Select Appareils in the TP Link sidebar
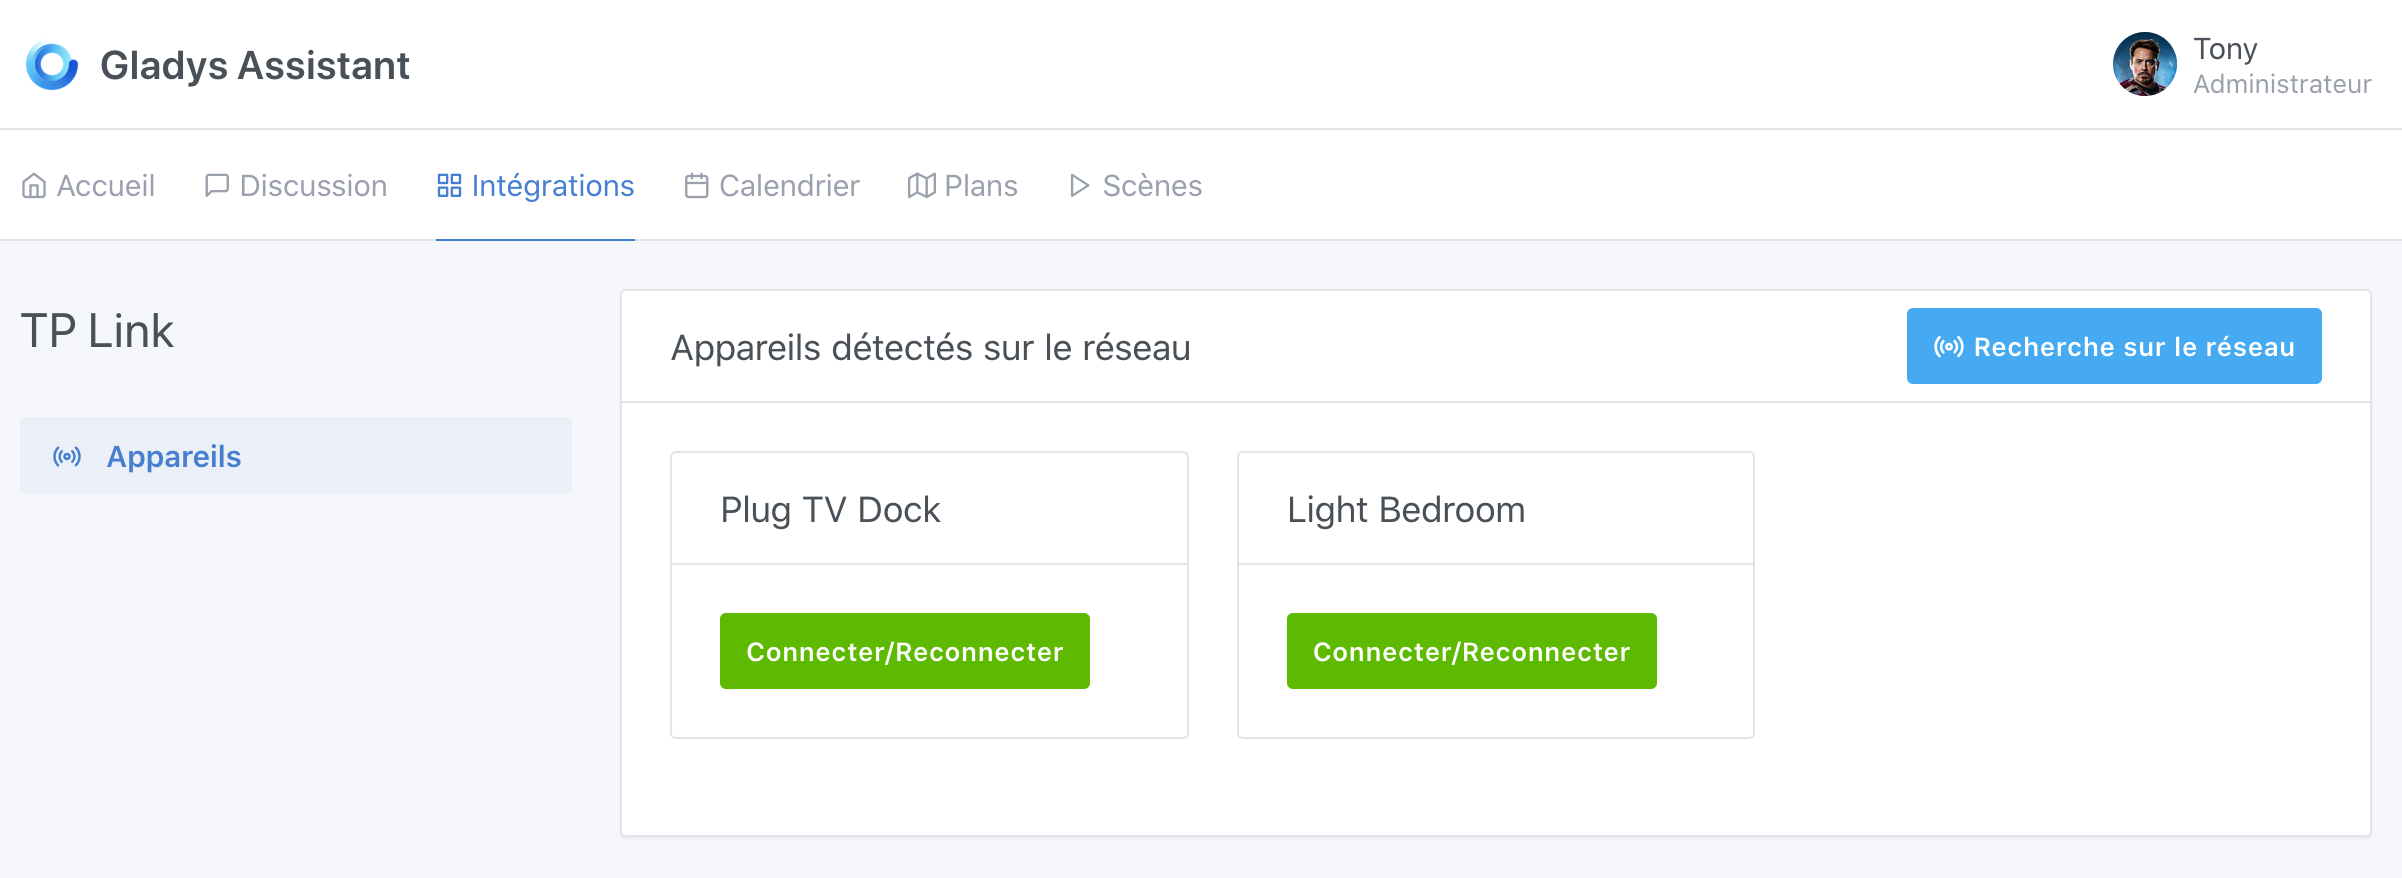This screenshot has width=2402, height=878. pos(174,457)
